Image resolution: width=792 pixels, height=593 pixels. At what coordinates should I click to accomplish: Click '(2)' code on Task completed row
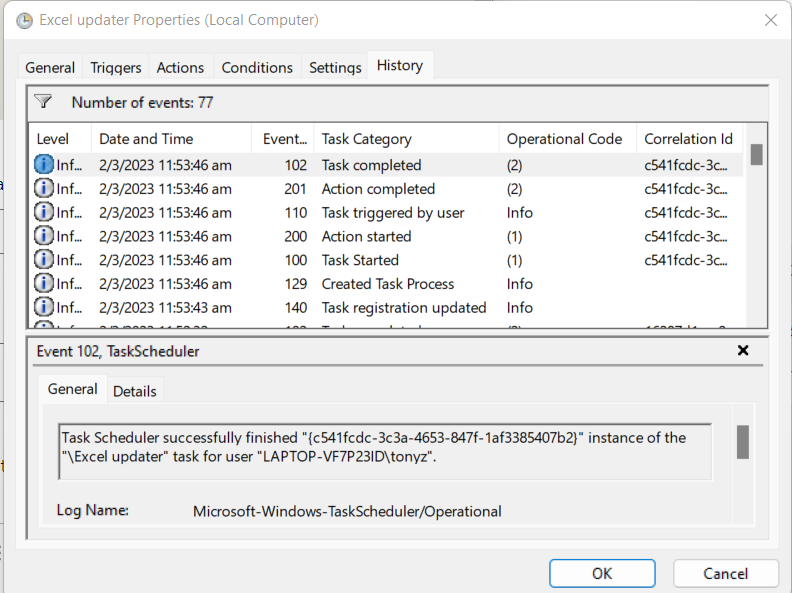[x=514, y=165]
